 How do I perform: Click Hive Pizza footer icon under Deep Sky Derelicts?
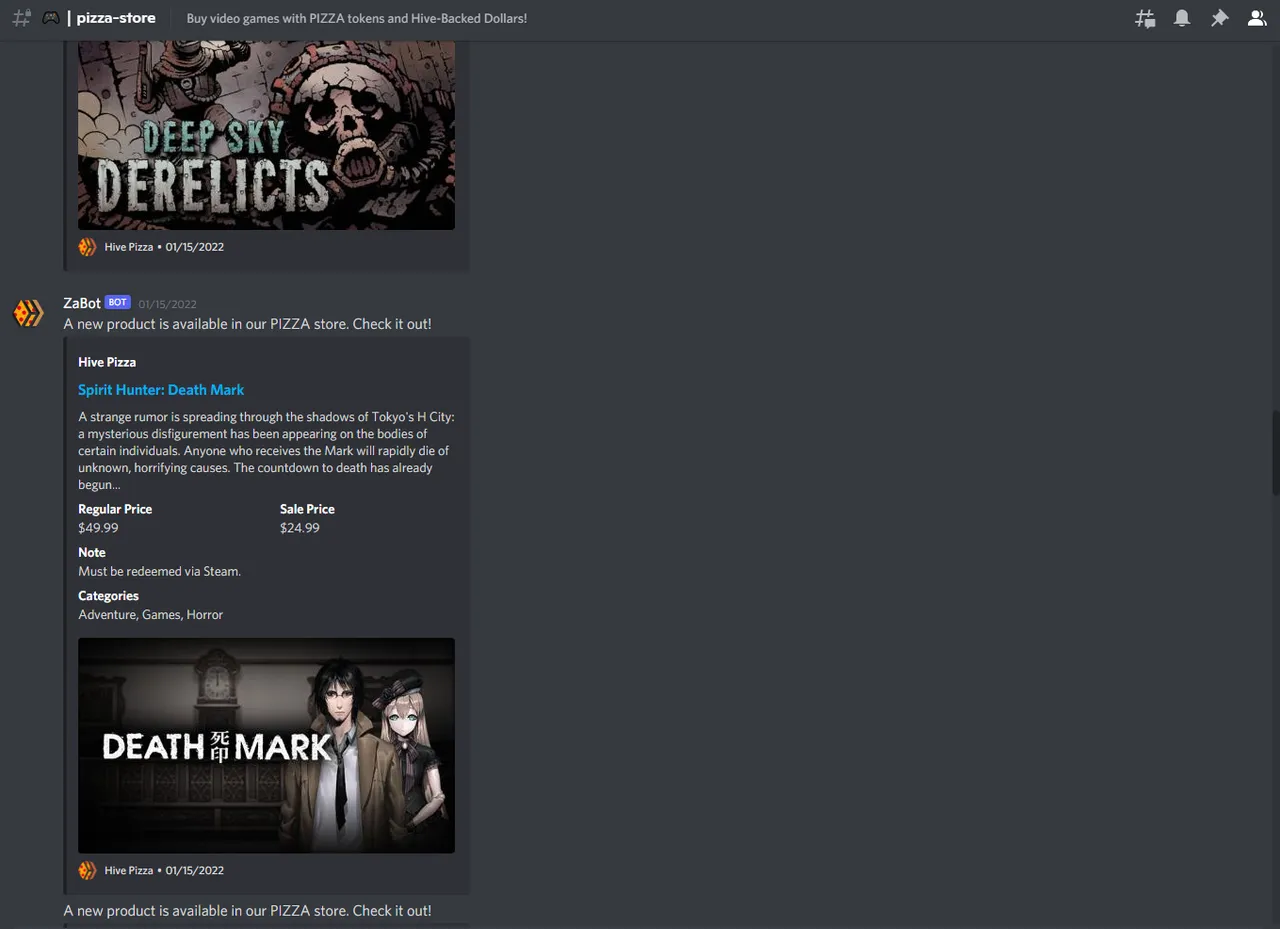point(88,246)
